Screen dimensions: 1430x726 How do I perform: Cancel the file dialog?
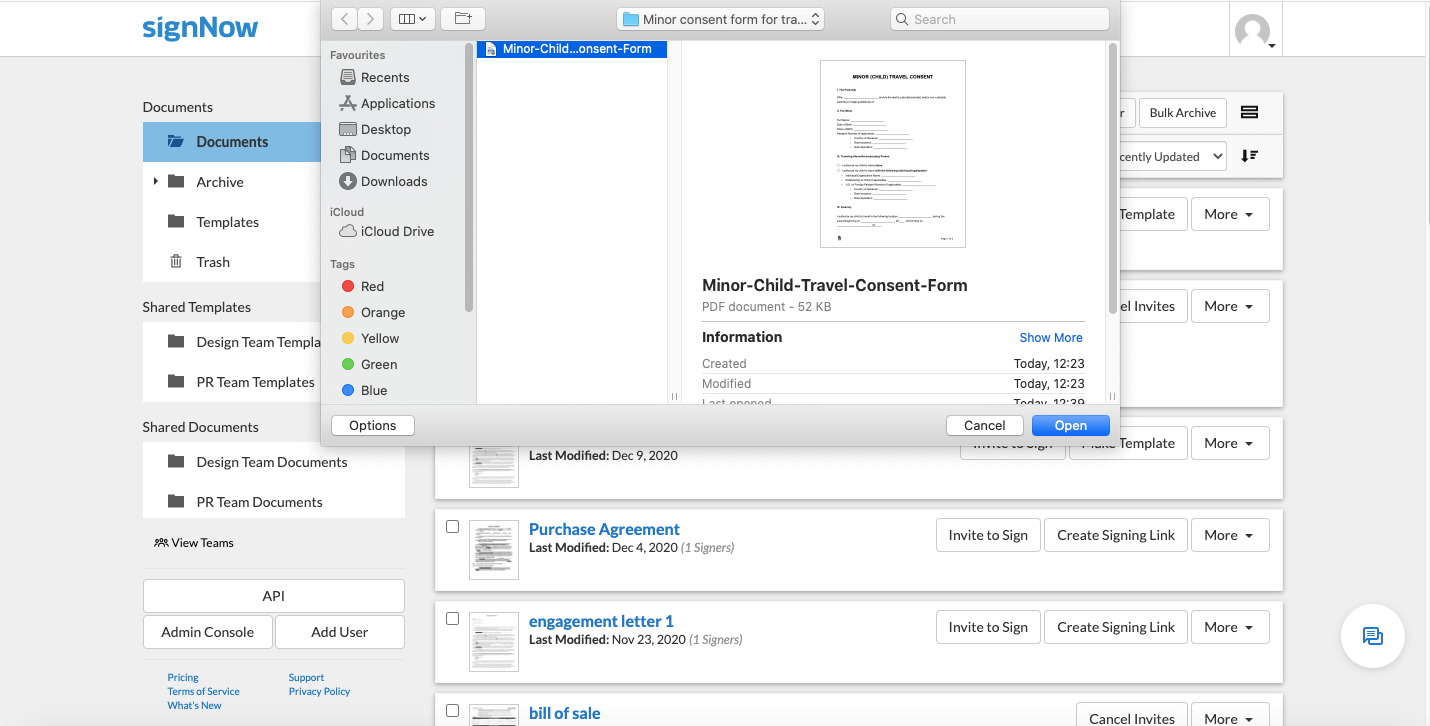coord(985,425)
